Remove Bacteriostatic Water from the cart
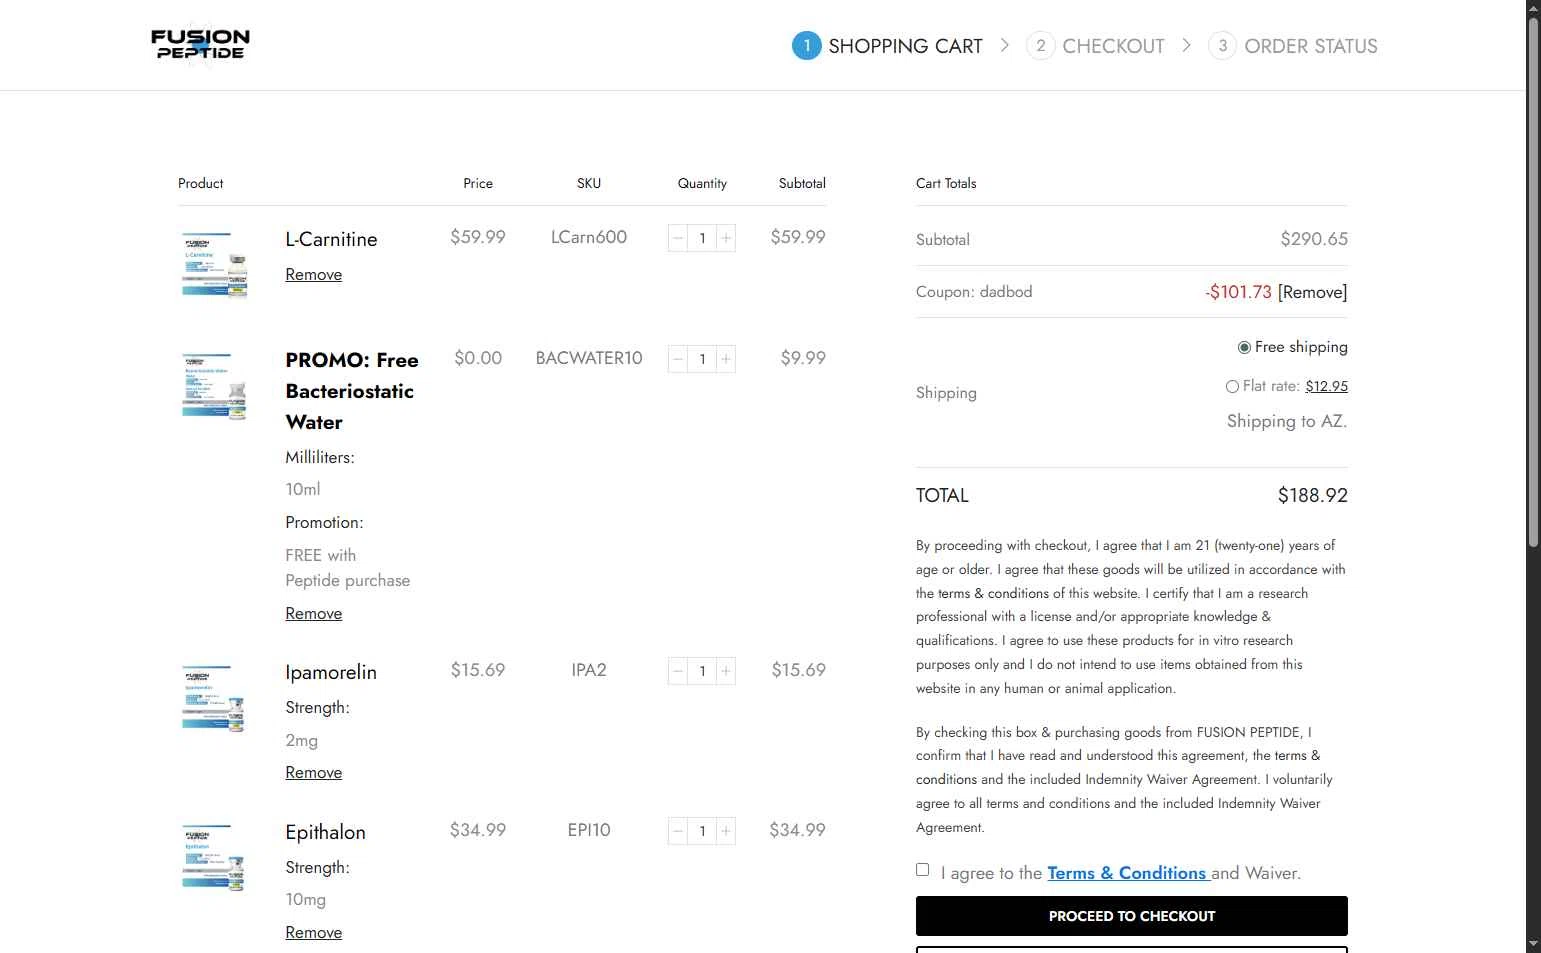Image resolution: width=1541 pixels, height=953 pixels. click(314, 613)
